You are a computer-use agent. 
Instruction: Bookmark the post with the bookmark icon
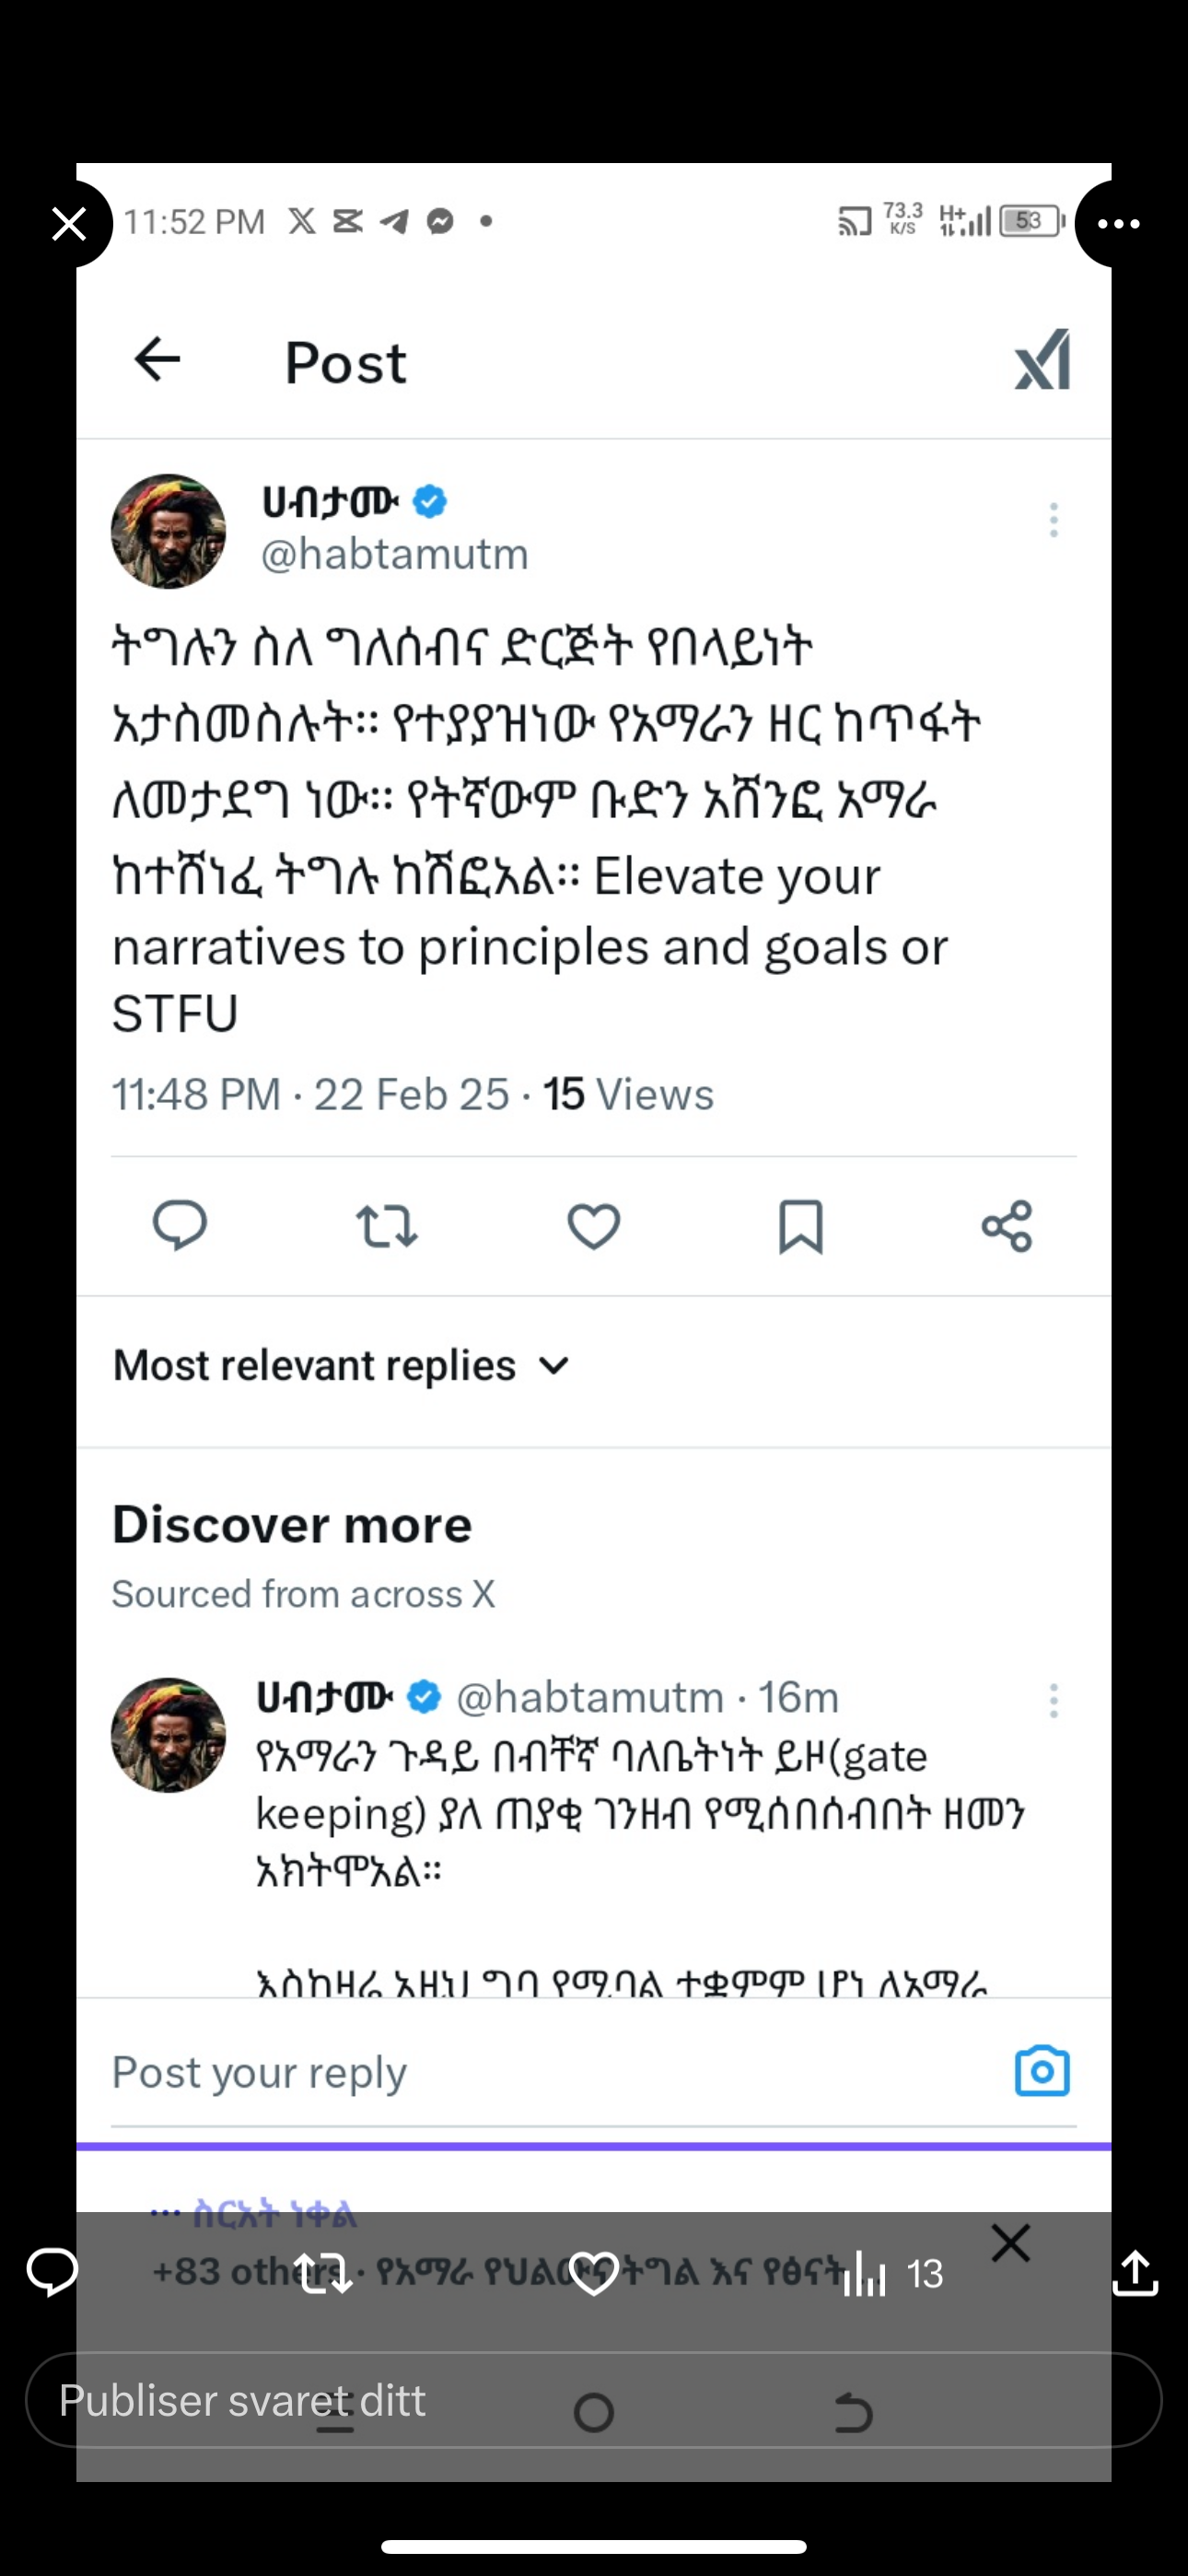tap(800, 1226)
